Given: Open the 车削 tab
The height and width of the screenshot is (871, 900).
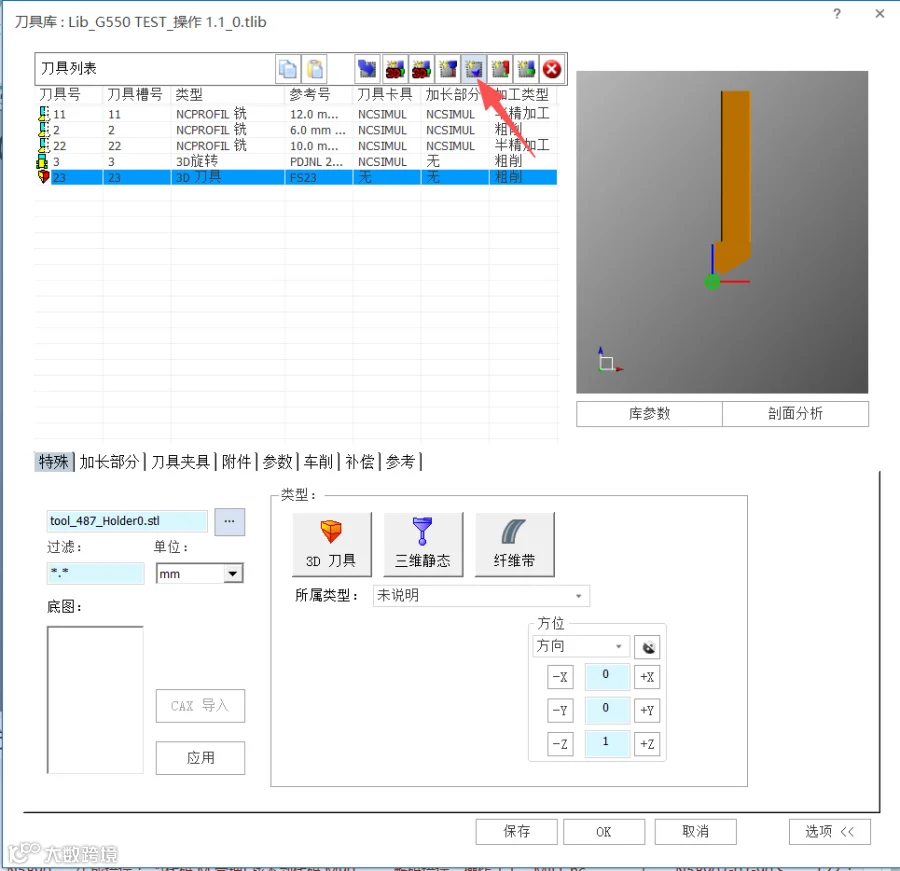Looking at the screenshot, I should click(x=319, y=462).
